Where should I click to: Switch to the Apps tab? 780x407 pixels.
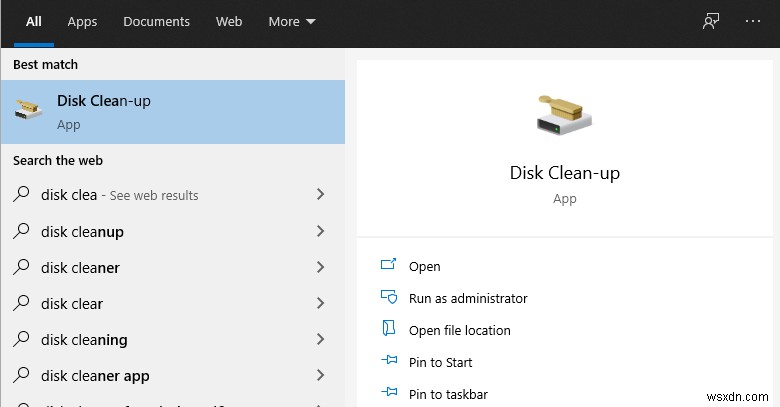tap(83, 21)
